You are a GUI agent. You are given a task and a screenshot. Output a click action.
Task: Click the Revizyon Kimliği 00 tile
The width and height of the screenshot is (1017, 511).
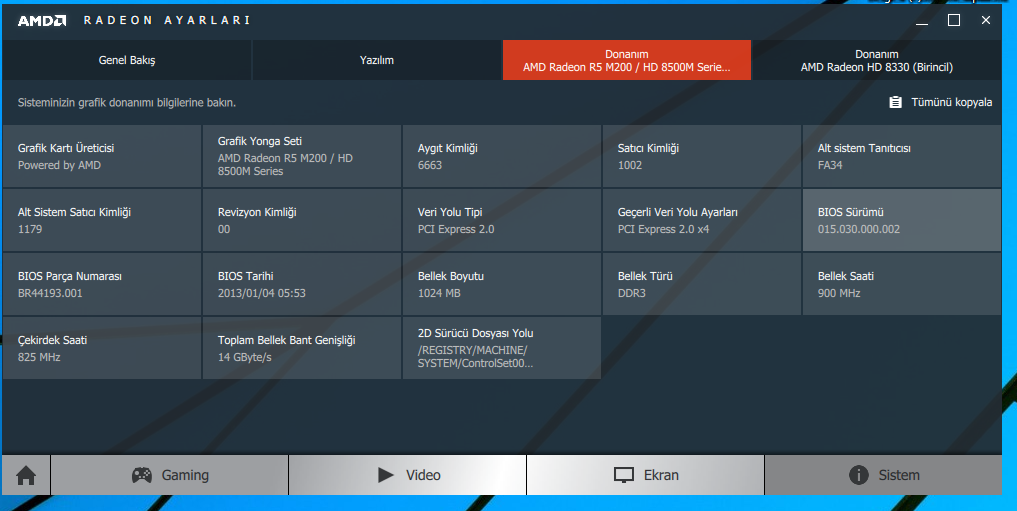point(302,220)
